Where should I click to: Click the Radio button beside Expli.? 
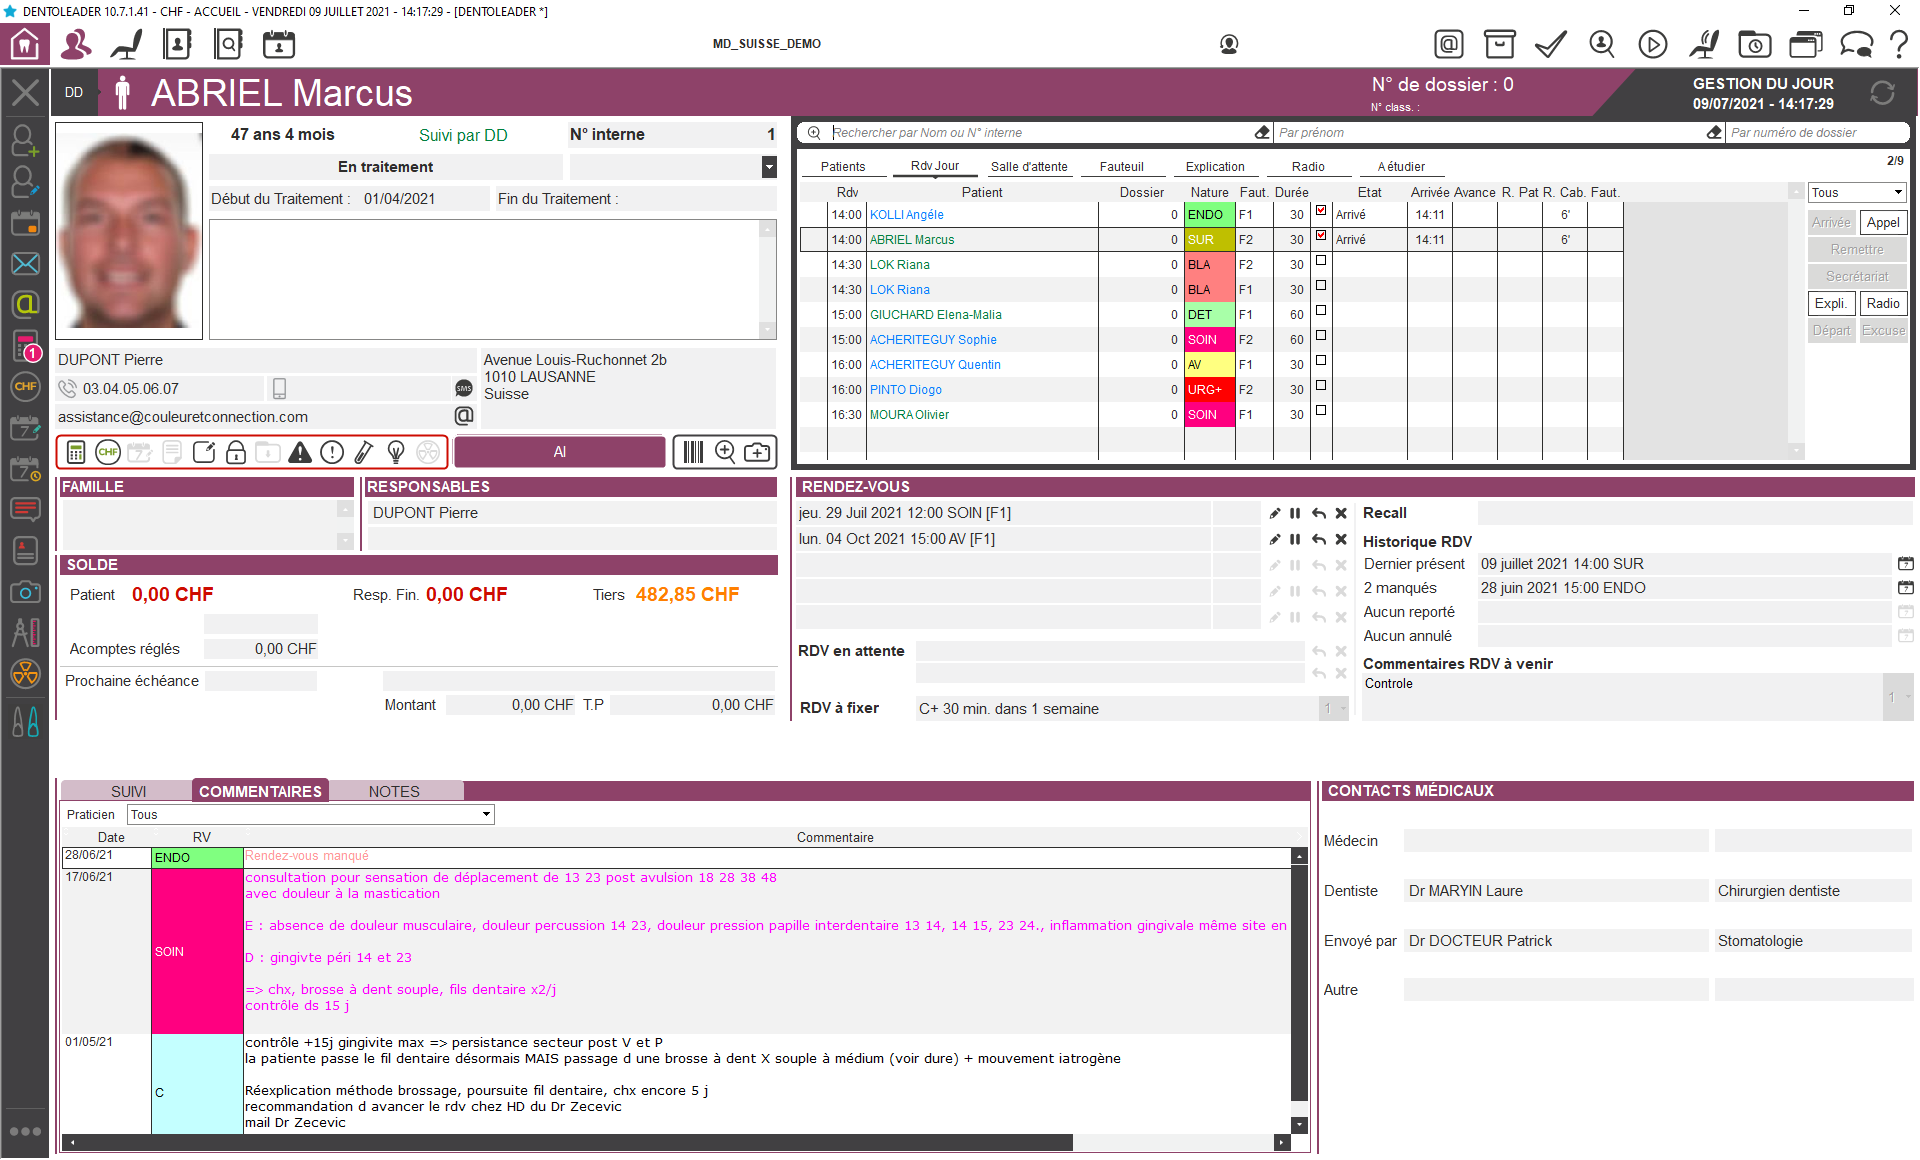(x=1883, y=304)
